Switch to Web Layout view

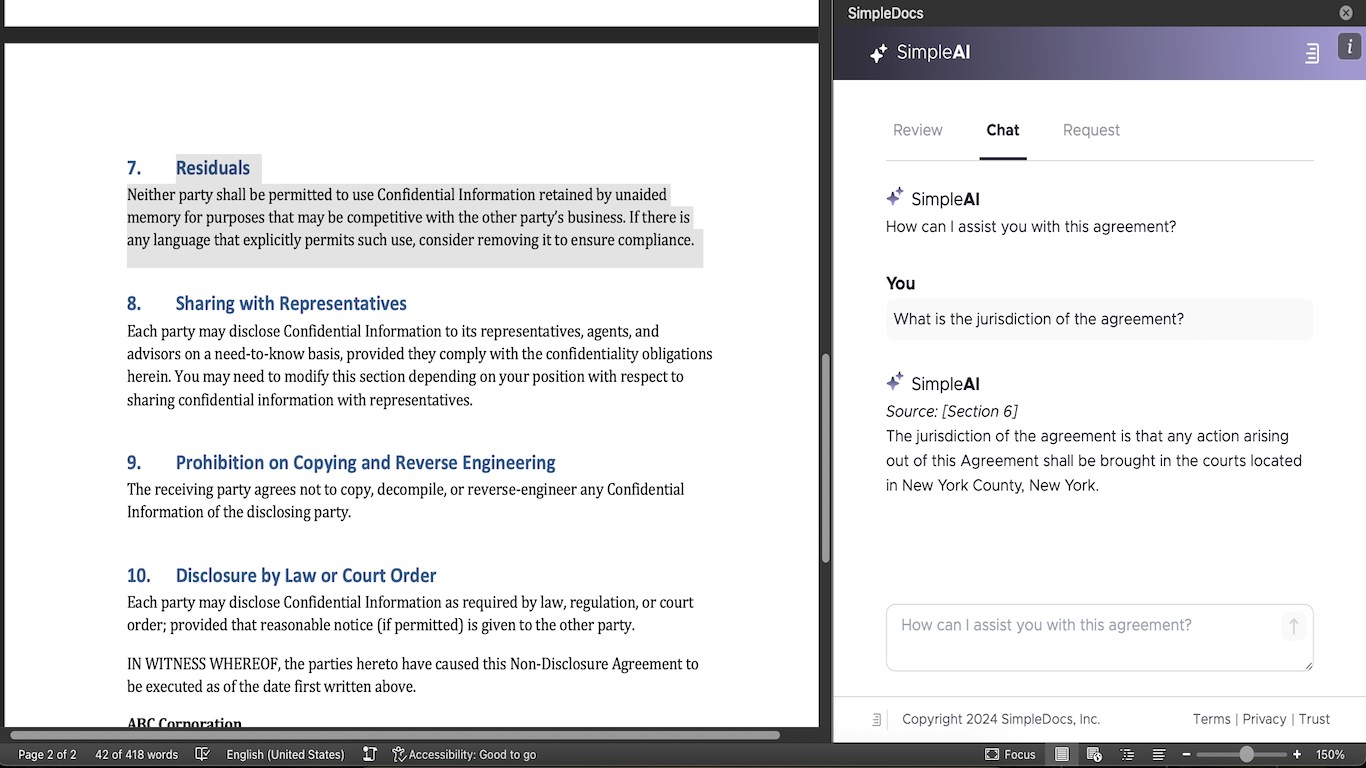(x=1094, y=754)
